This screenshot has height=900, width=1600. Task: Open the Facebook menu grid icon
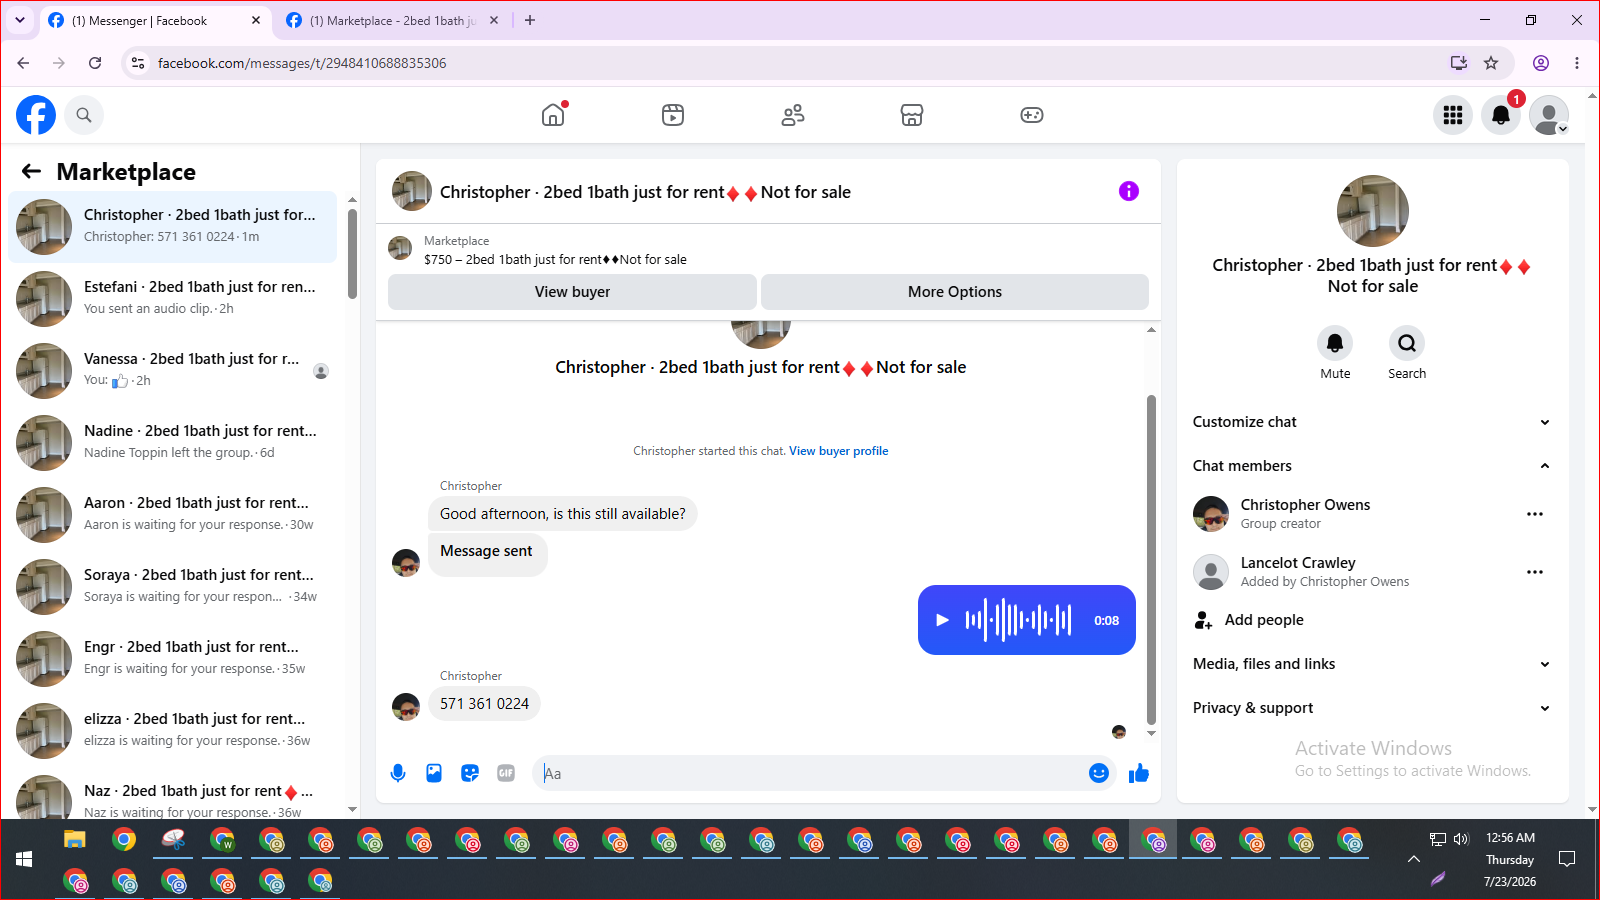click(x=1453, y=115)
